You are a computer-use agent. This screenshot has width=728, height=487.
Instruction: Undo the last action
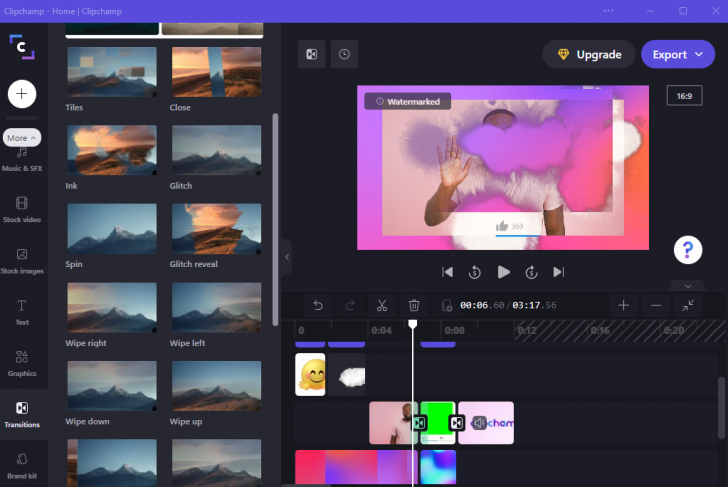pos(318,305)
